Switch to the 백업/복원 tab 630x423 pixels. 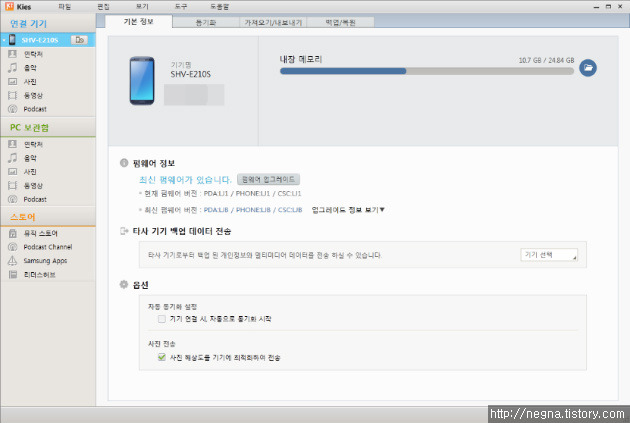tap(340, 22)
